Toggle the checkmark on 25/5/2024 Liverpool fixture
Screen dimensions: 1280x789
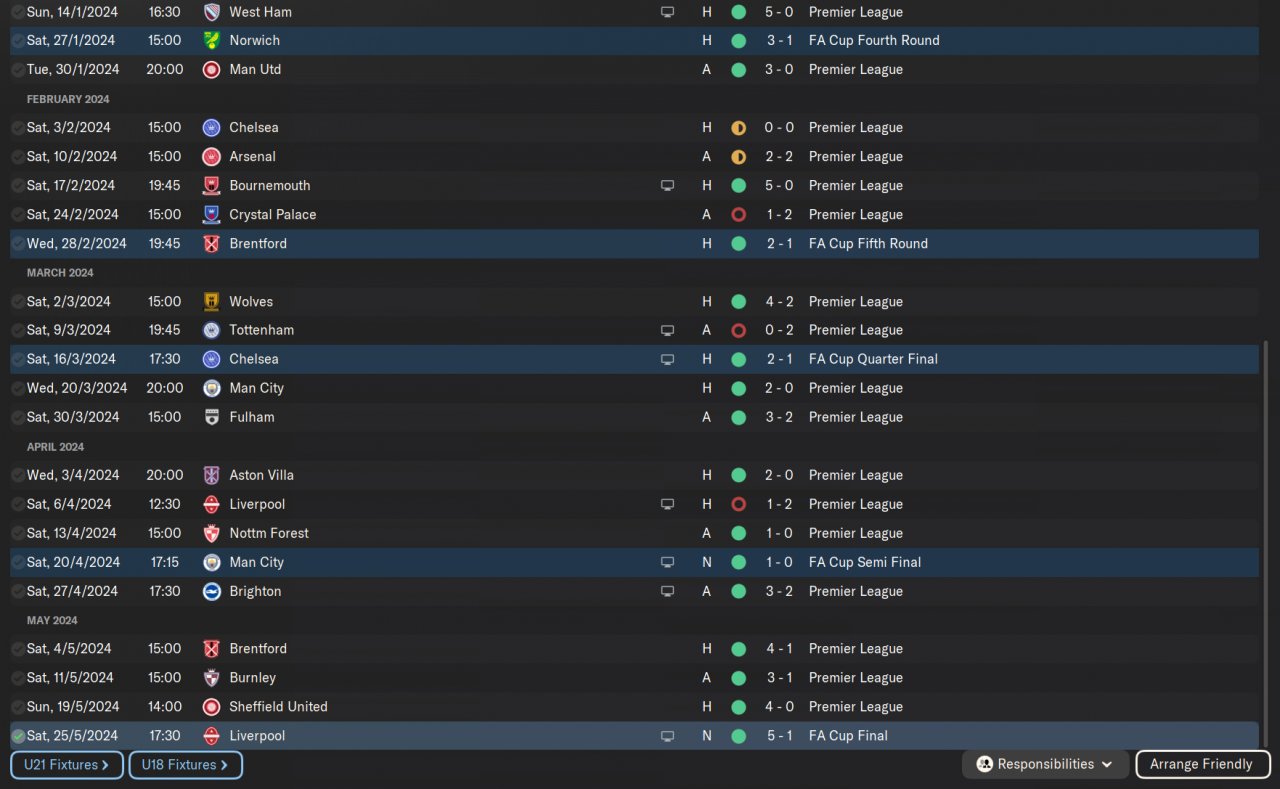pyautogui.click(x=18, y=736)
